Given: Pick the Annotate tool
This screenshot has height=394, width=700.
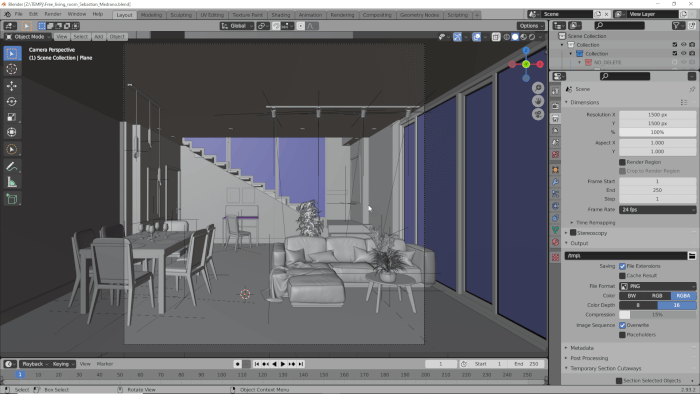Looking at the screenshot, I should [12, 167].
